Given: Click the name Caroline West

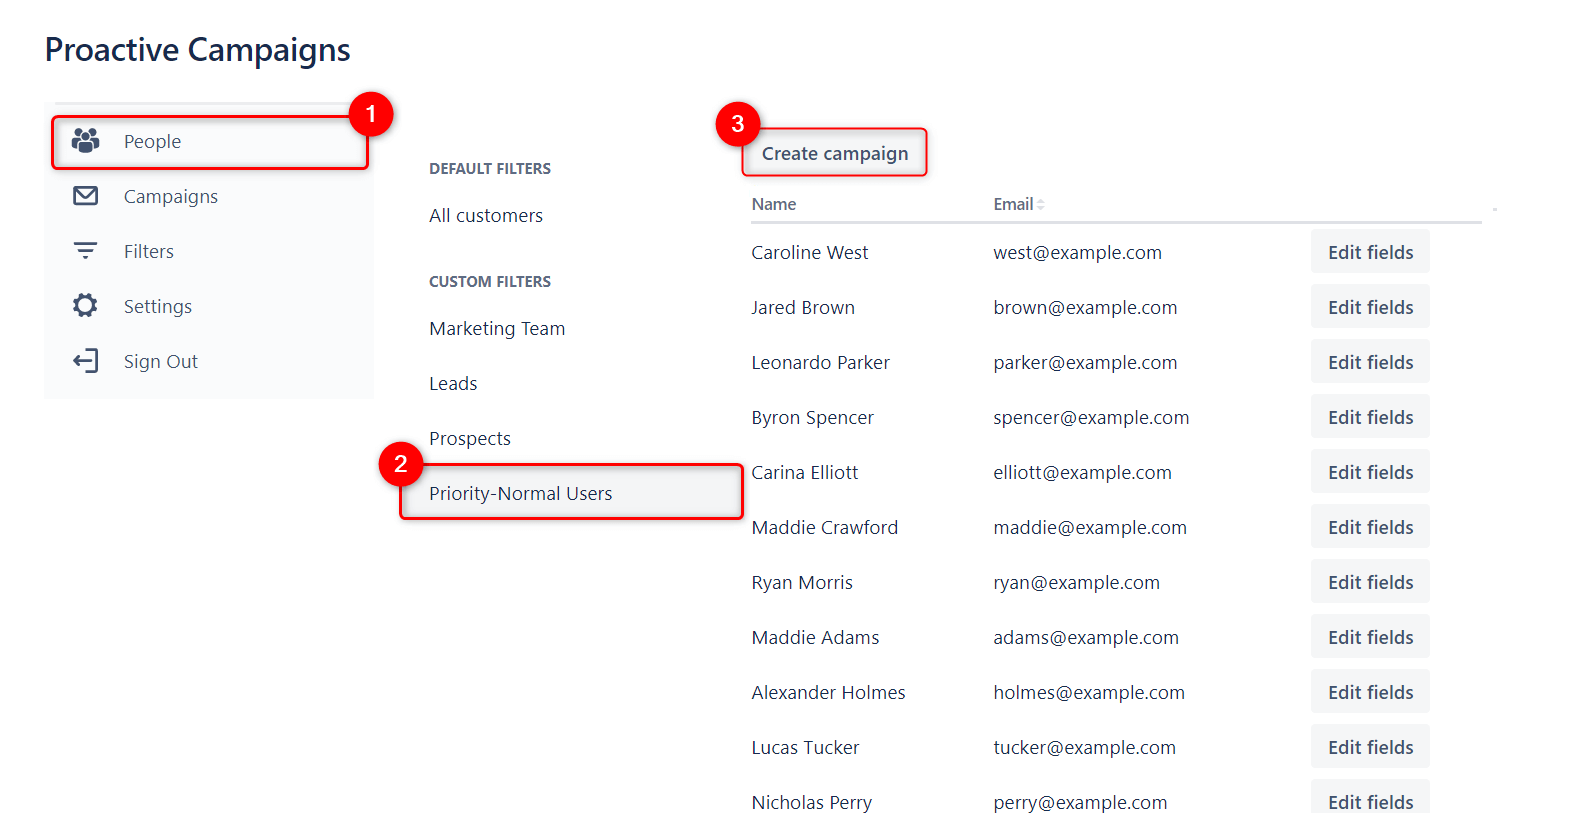Looking at the screenshot, I should point(810,253).
